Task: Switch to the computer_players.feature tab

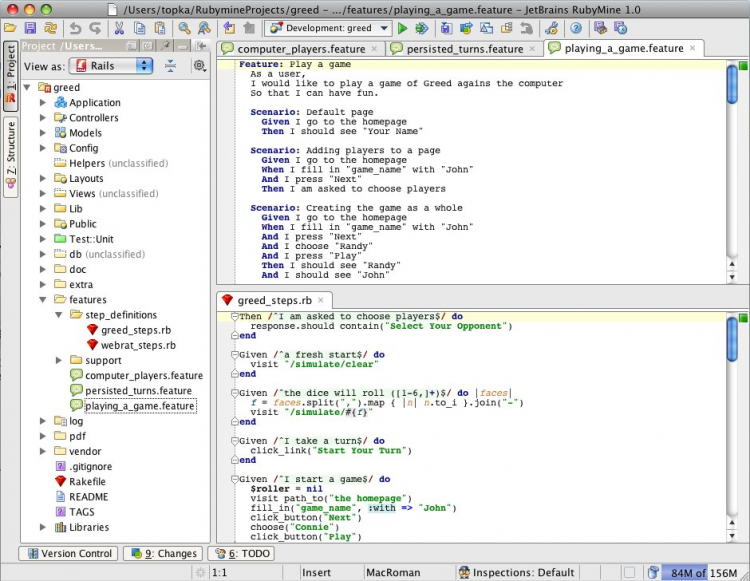Action: click(299, 48)
